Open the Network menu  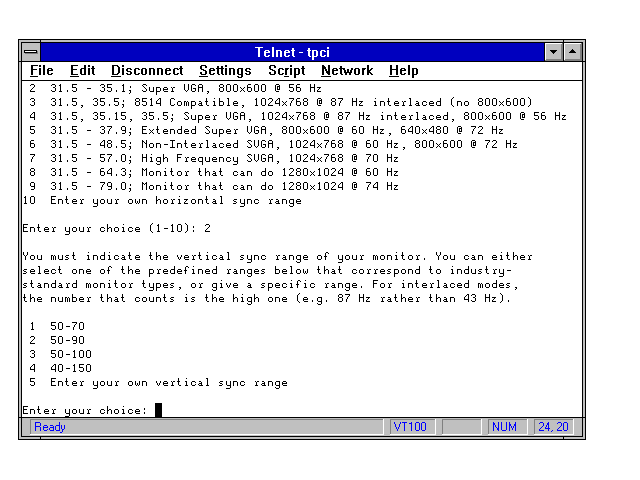tap(346, 71)
